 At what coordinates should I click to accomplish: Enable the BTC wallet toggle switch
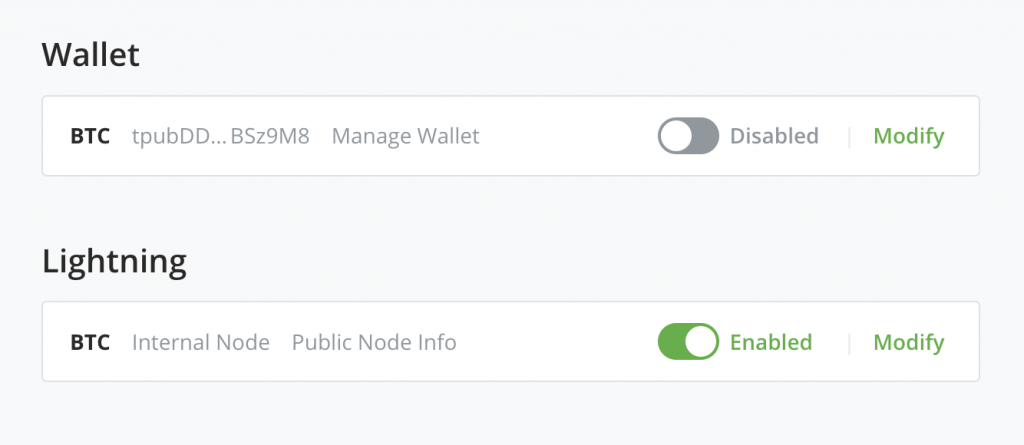coord(688,136)
